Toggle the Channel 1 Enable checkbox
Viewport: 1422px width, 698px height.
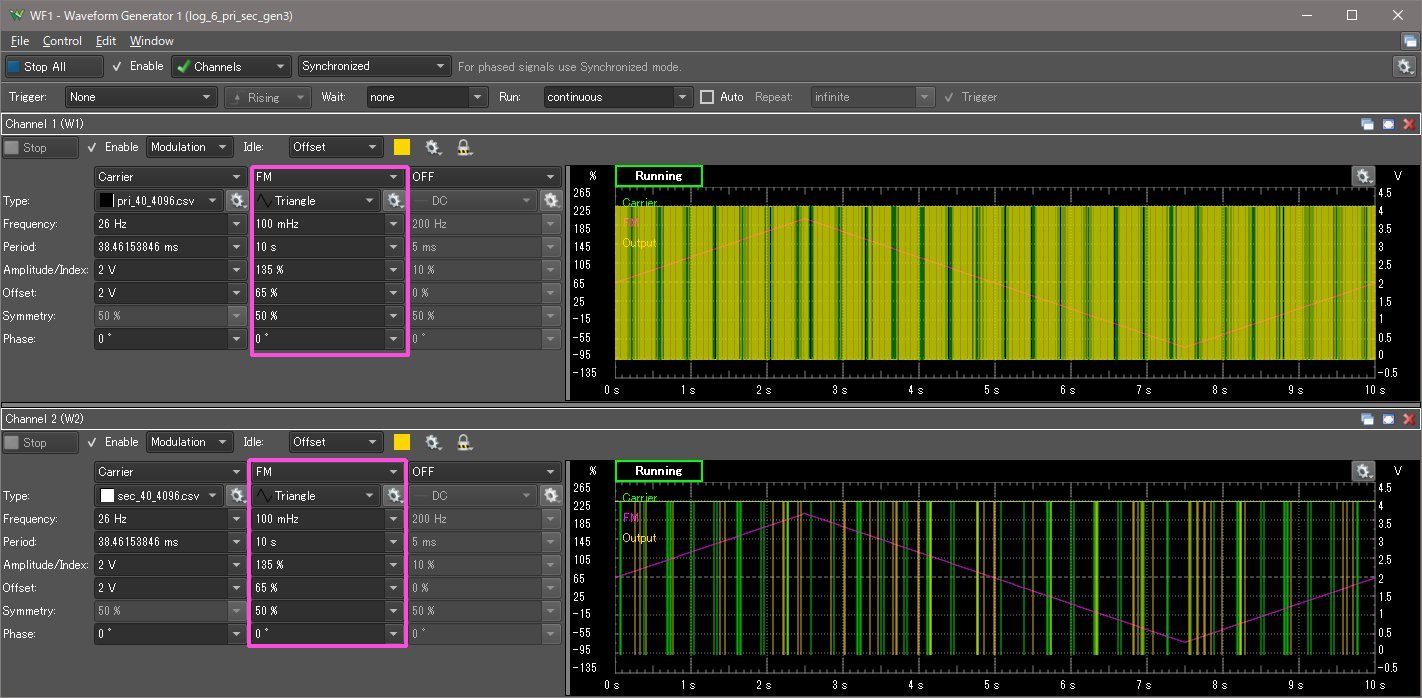[x=93, y=147]
